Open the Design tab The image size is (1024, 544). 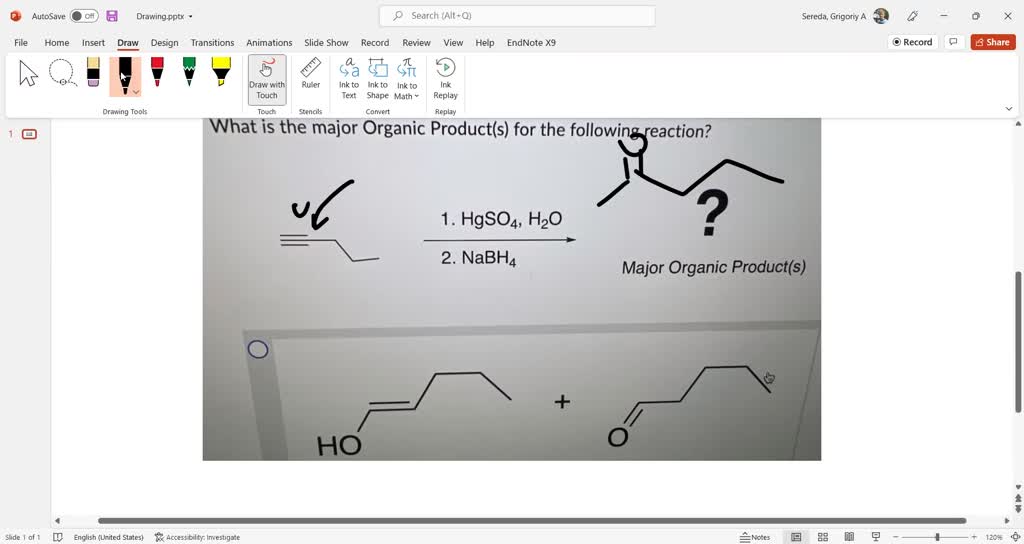(165, 42)
